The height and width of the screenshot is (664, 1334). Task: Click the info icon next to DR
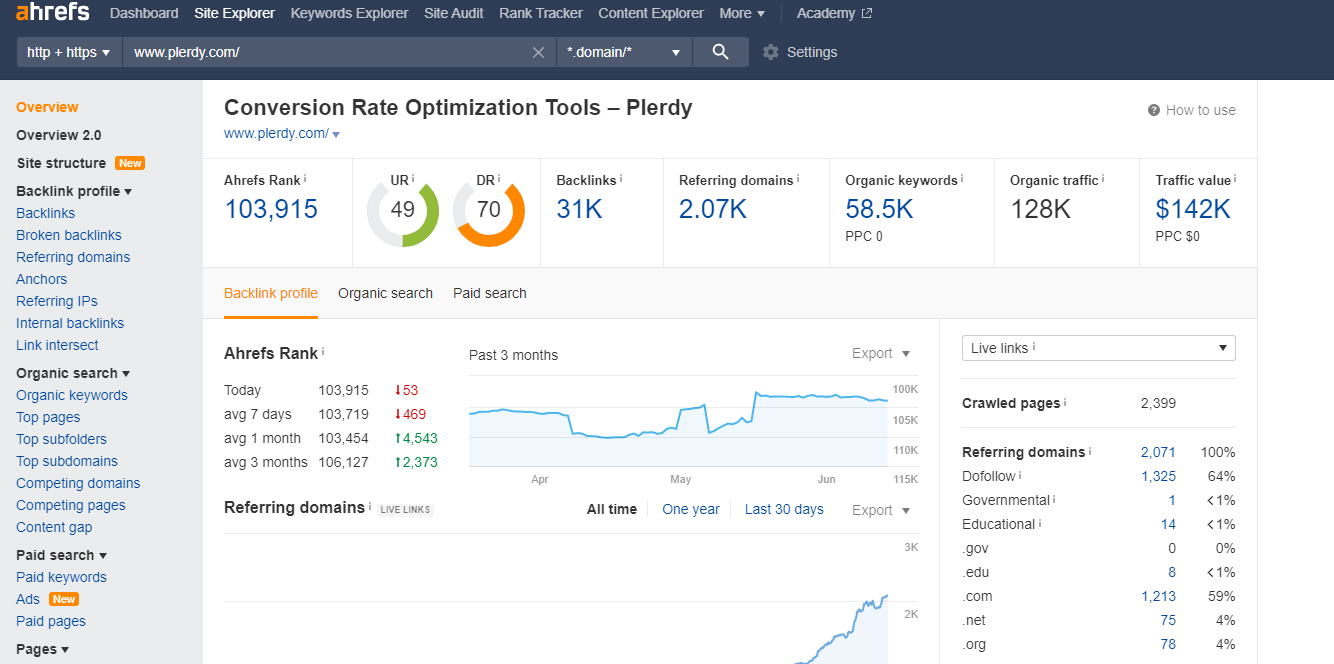tap(499, 179)
